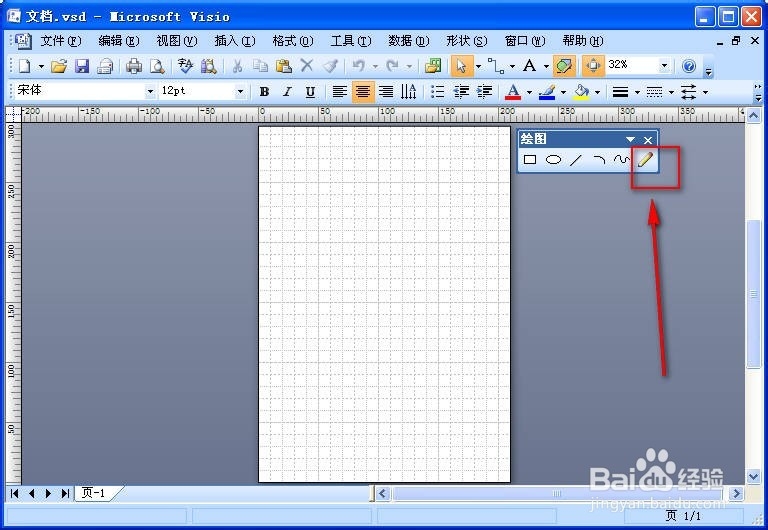Click the Print icon
Screen dimensions: 768x530
tap(134, 66)
